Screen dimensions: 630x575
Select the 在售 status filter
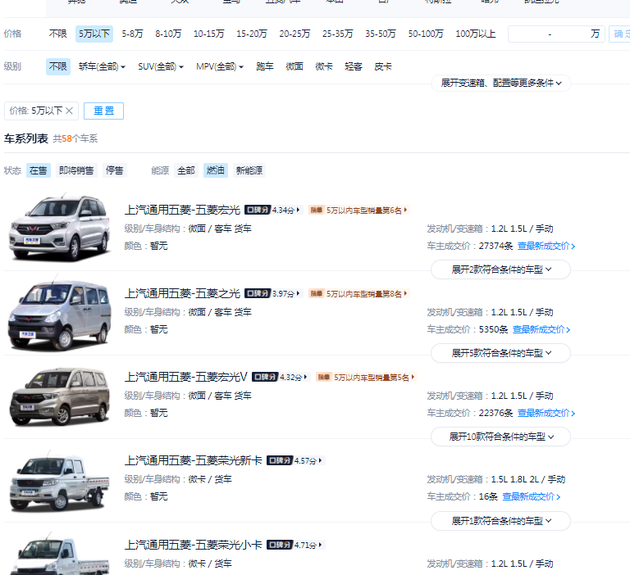pos(38,171)
